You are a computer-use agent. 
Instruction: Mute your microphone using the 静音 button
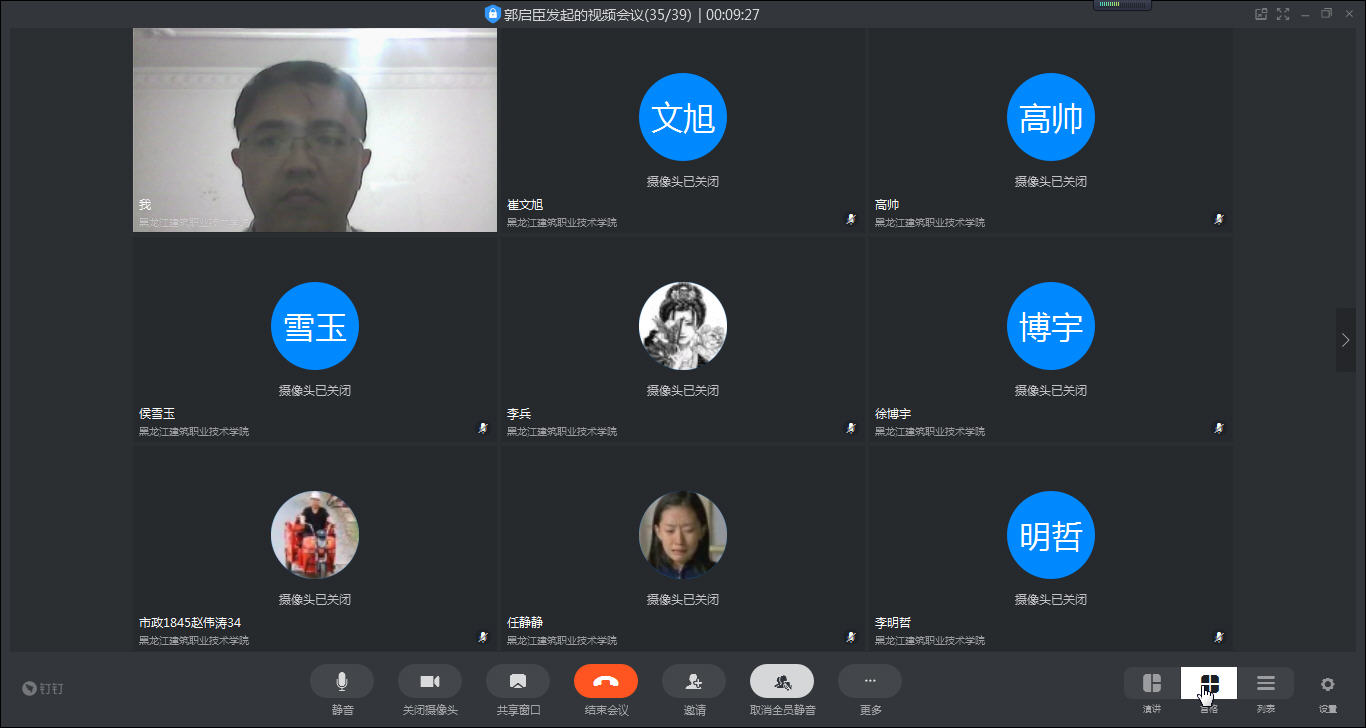[x=341, y=690]
